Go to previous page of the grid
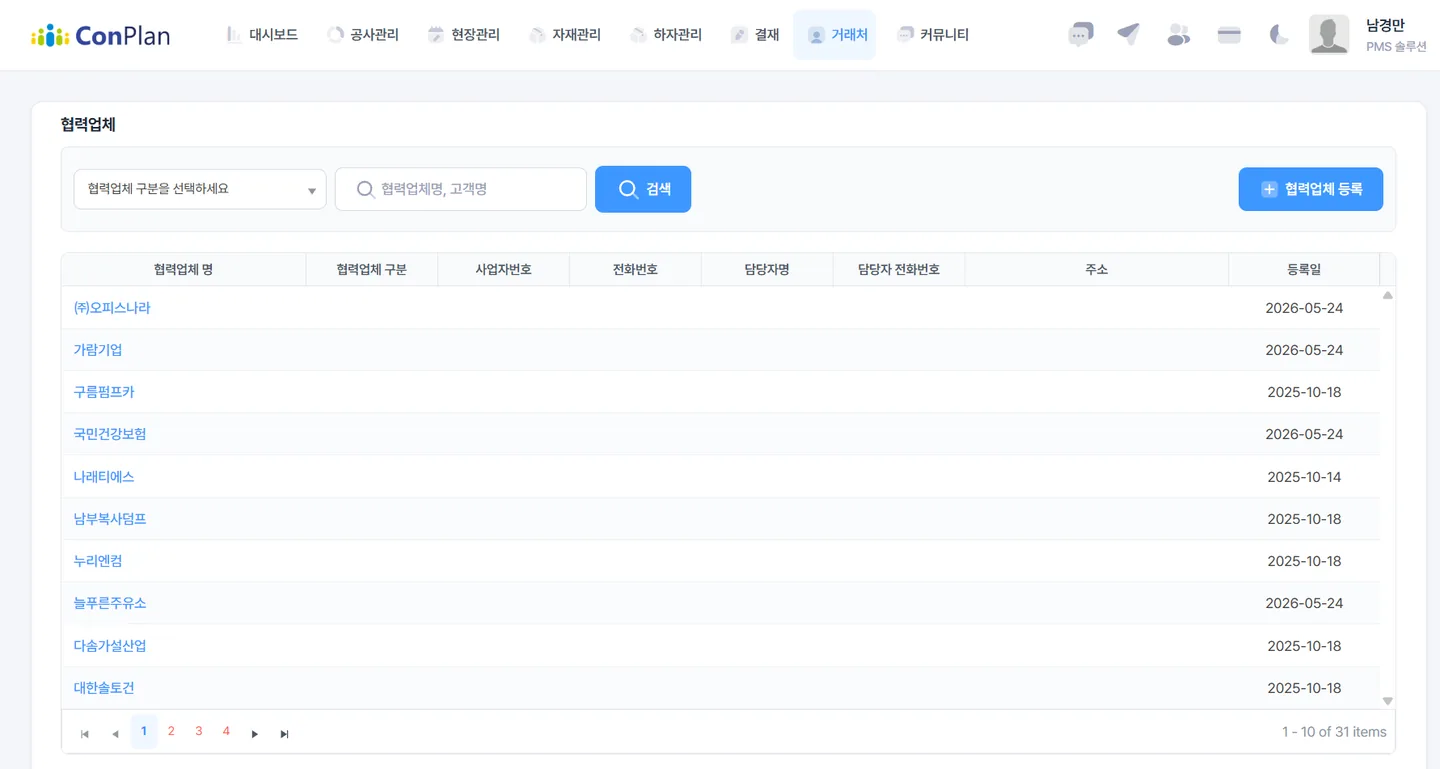The height and width of the screenshot is (769, 1440). (x=115, y=734)
